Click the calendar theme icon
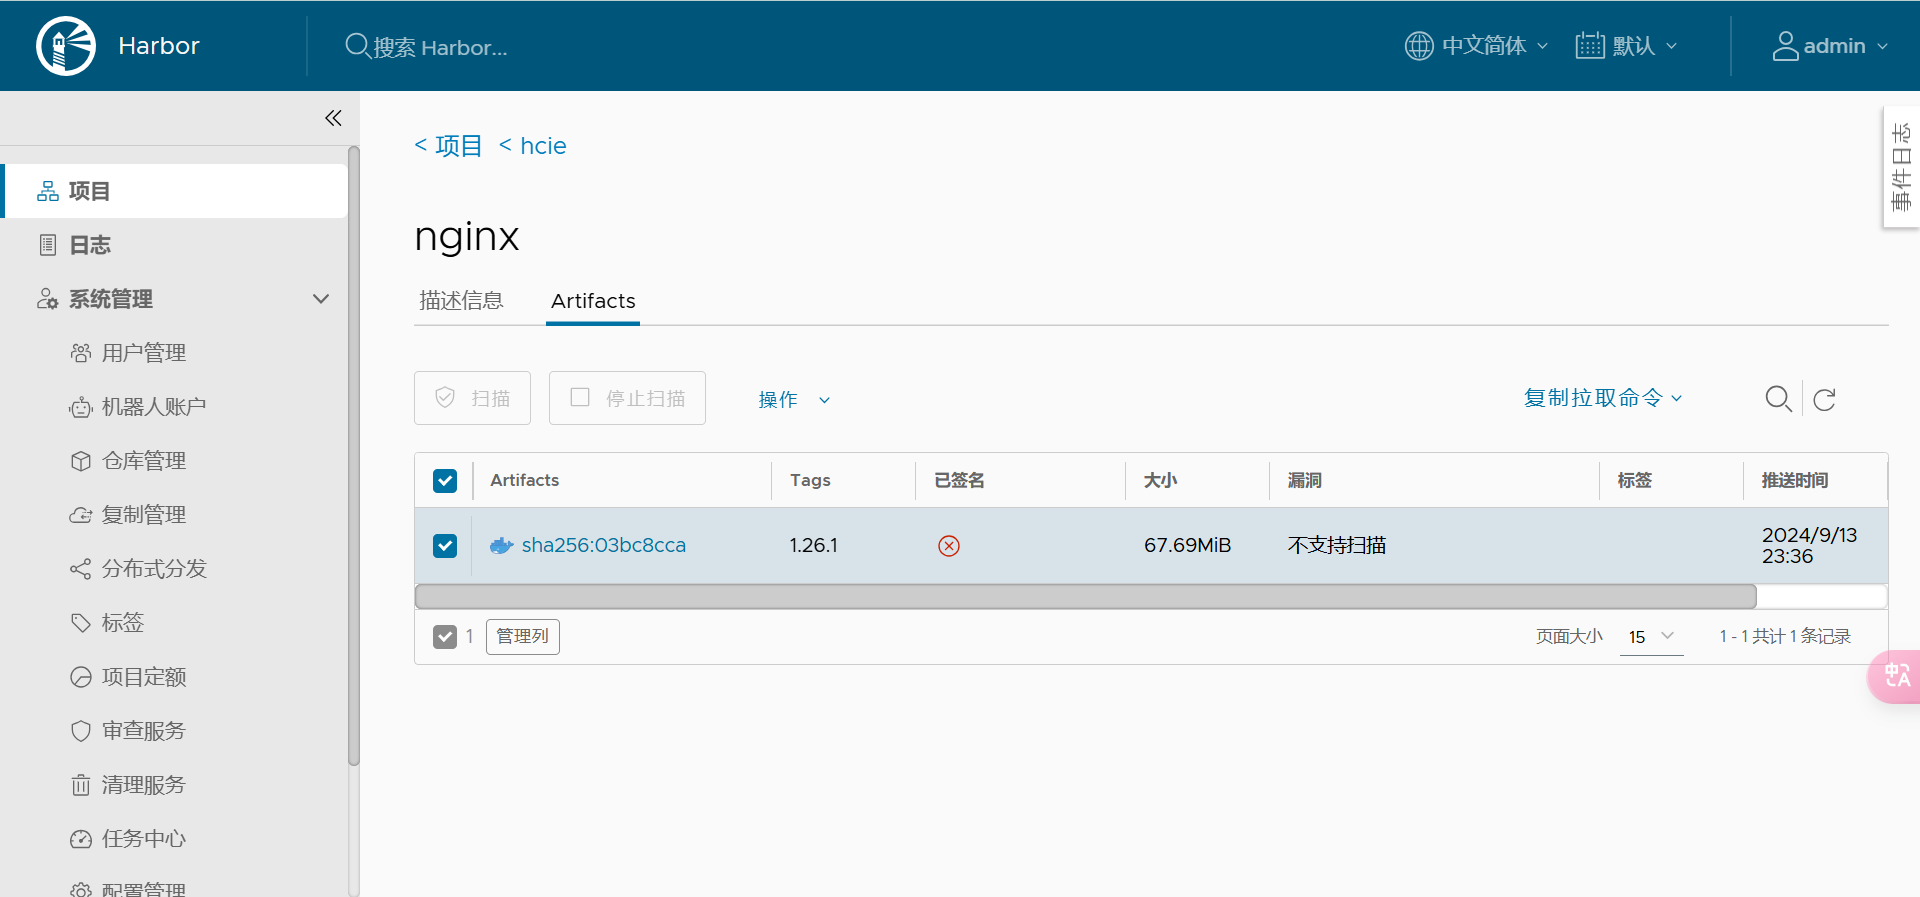Image resolution: width=1920 pixels, height=897 pixels. [1590, 46]
